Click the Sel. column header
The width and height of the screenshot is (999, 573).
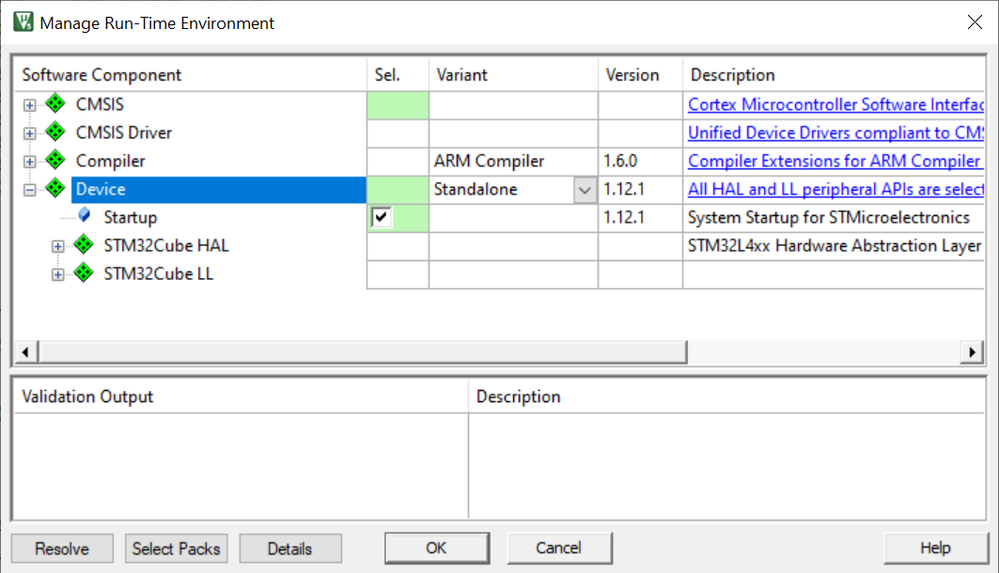point(398,75)
